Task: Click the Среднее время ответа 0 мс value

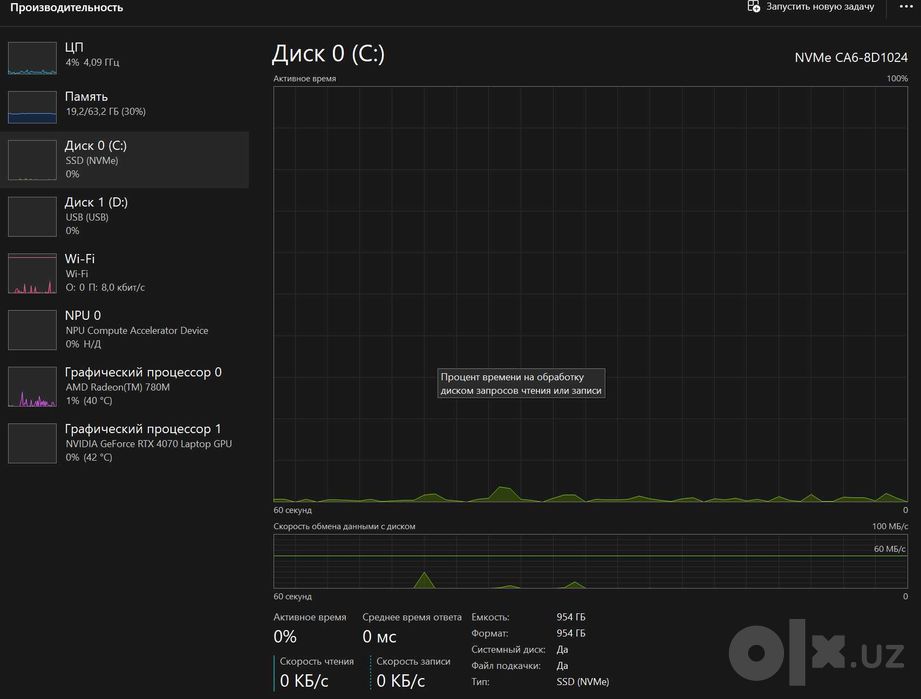Action: [379, 637]
